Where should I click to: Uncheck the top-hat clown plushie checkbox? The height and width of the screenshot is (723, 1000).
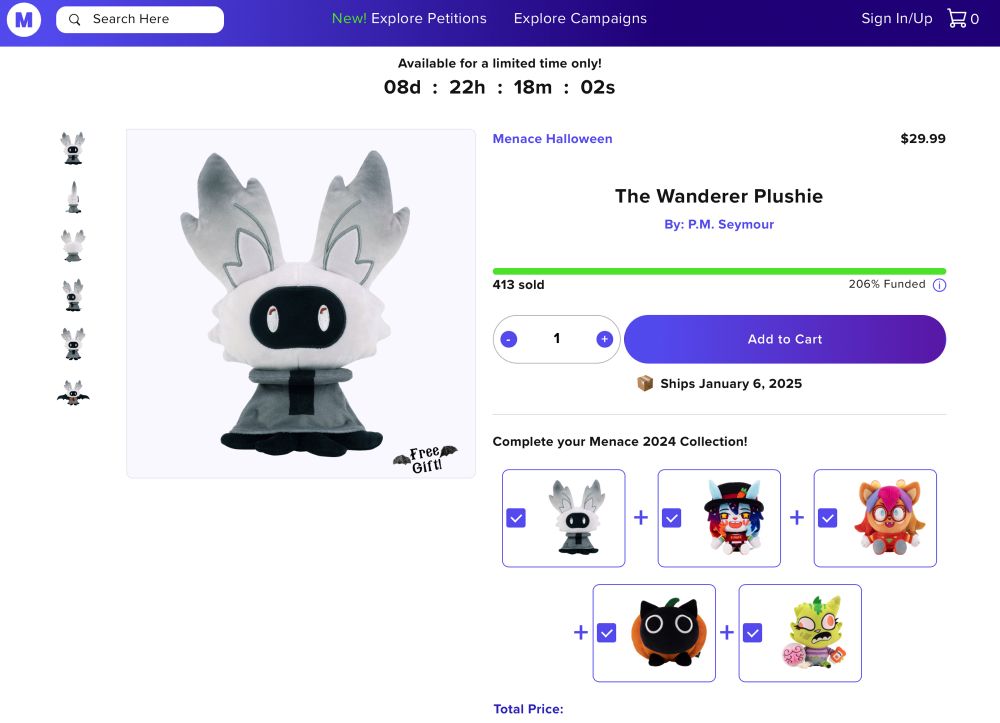672,518
